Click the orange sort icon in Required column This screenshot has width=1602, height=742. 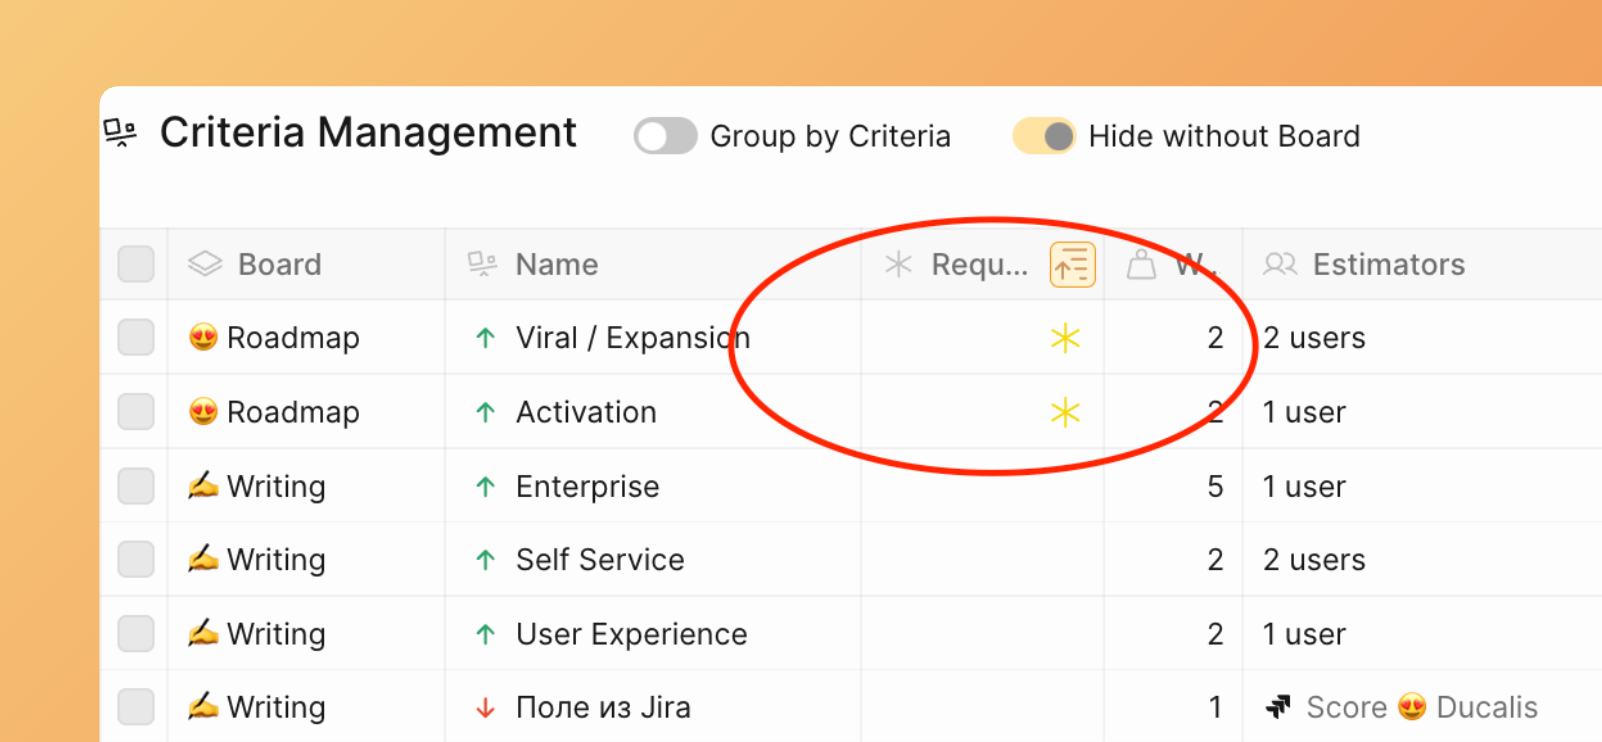pyautogui.click(x=1072, y=265)
